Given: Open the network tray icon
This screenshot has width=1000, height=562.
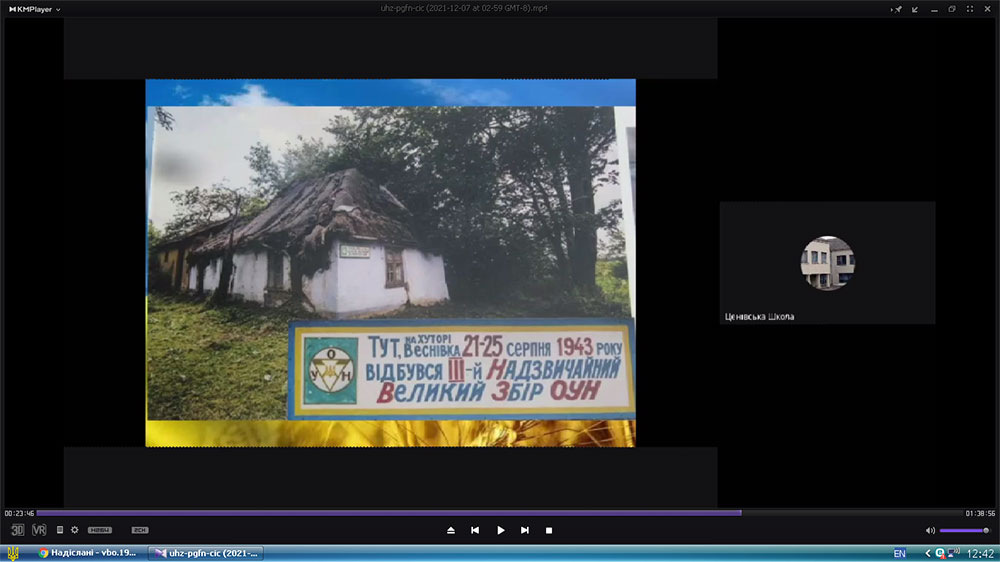Looking at the screenshot, I should coord(954,552).
